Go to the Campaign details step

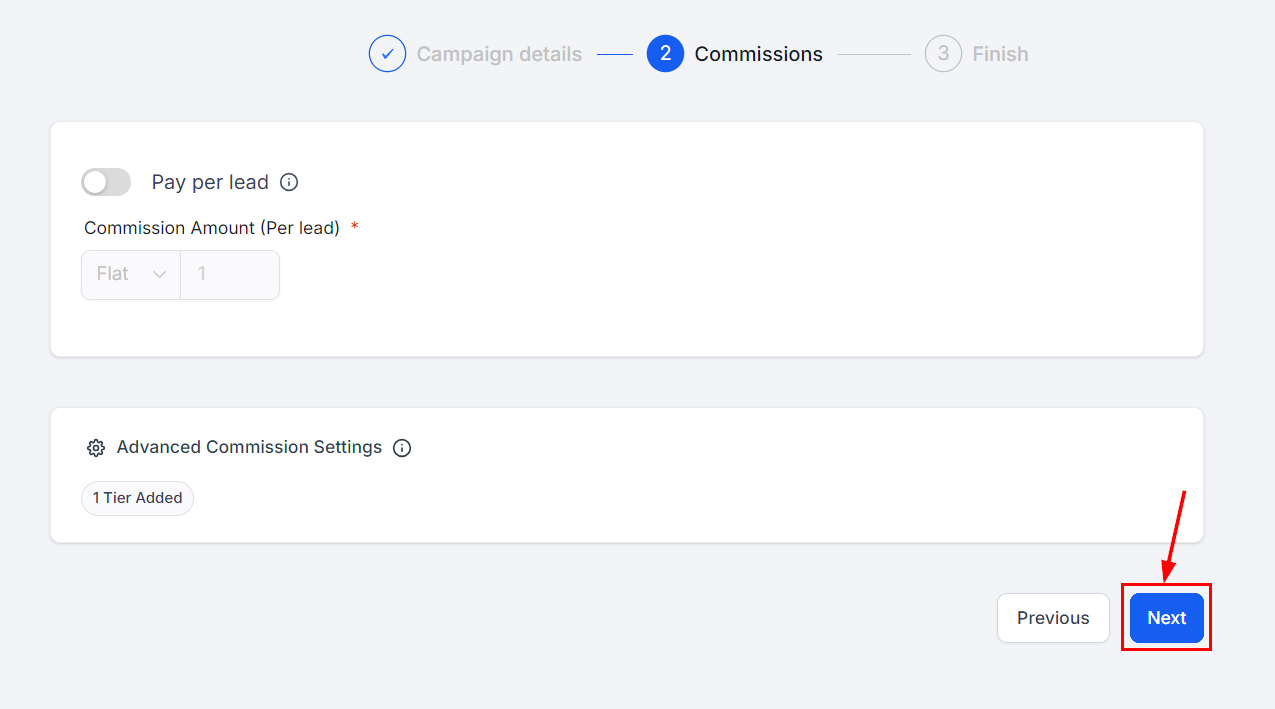pyautogui.click(x=499, y=54)
